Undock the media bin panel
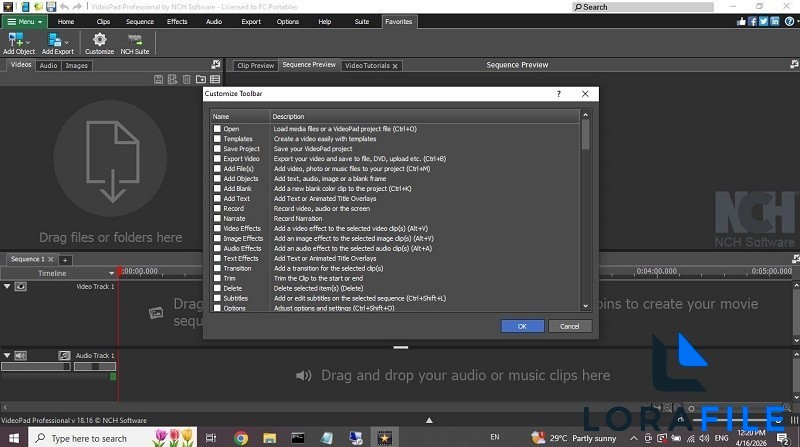The image size is (800, 447). tap(216, 64)
